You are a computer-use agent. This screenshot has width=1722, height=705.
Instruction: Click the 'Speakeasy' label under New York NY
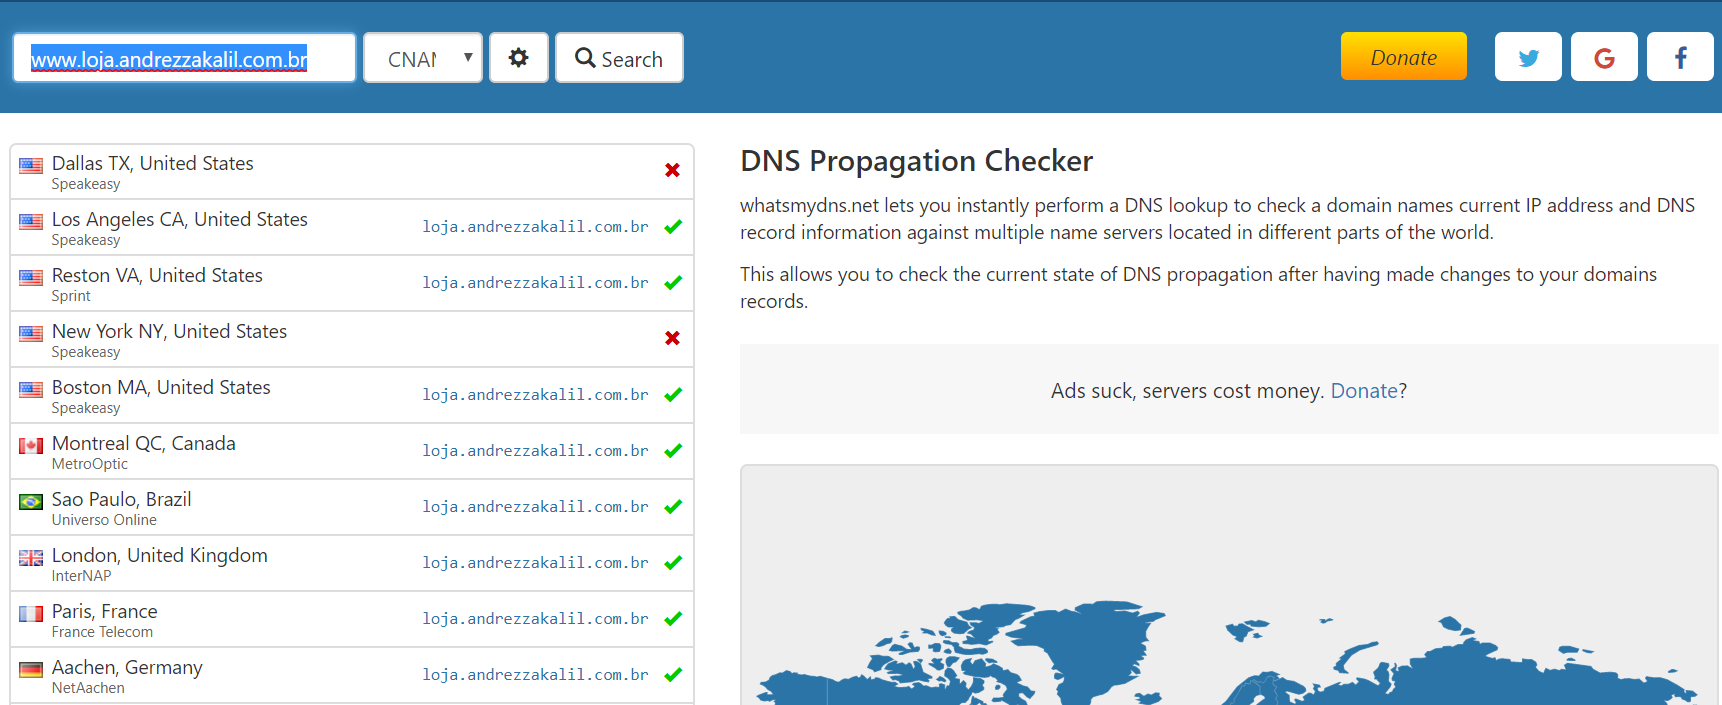[x=86, y=352]
